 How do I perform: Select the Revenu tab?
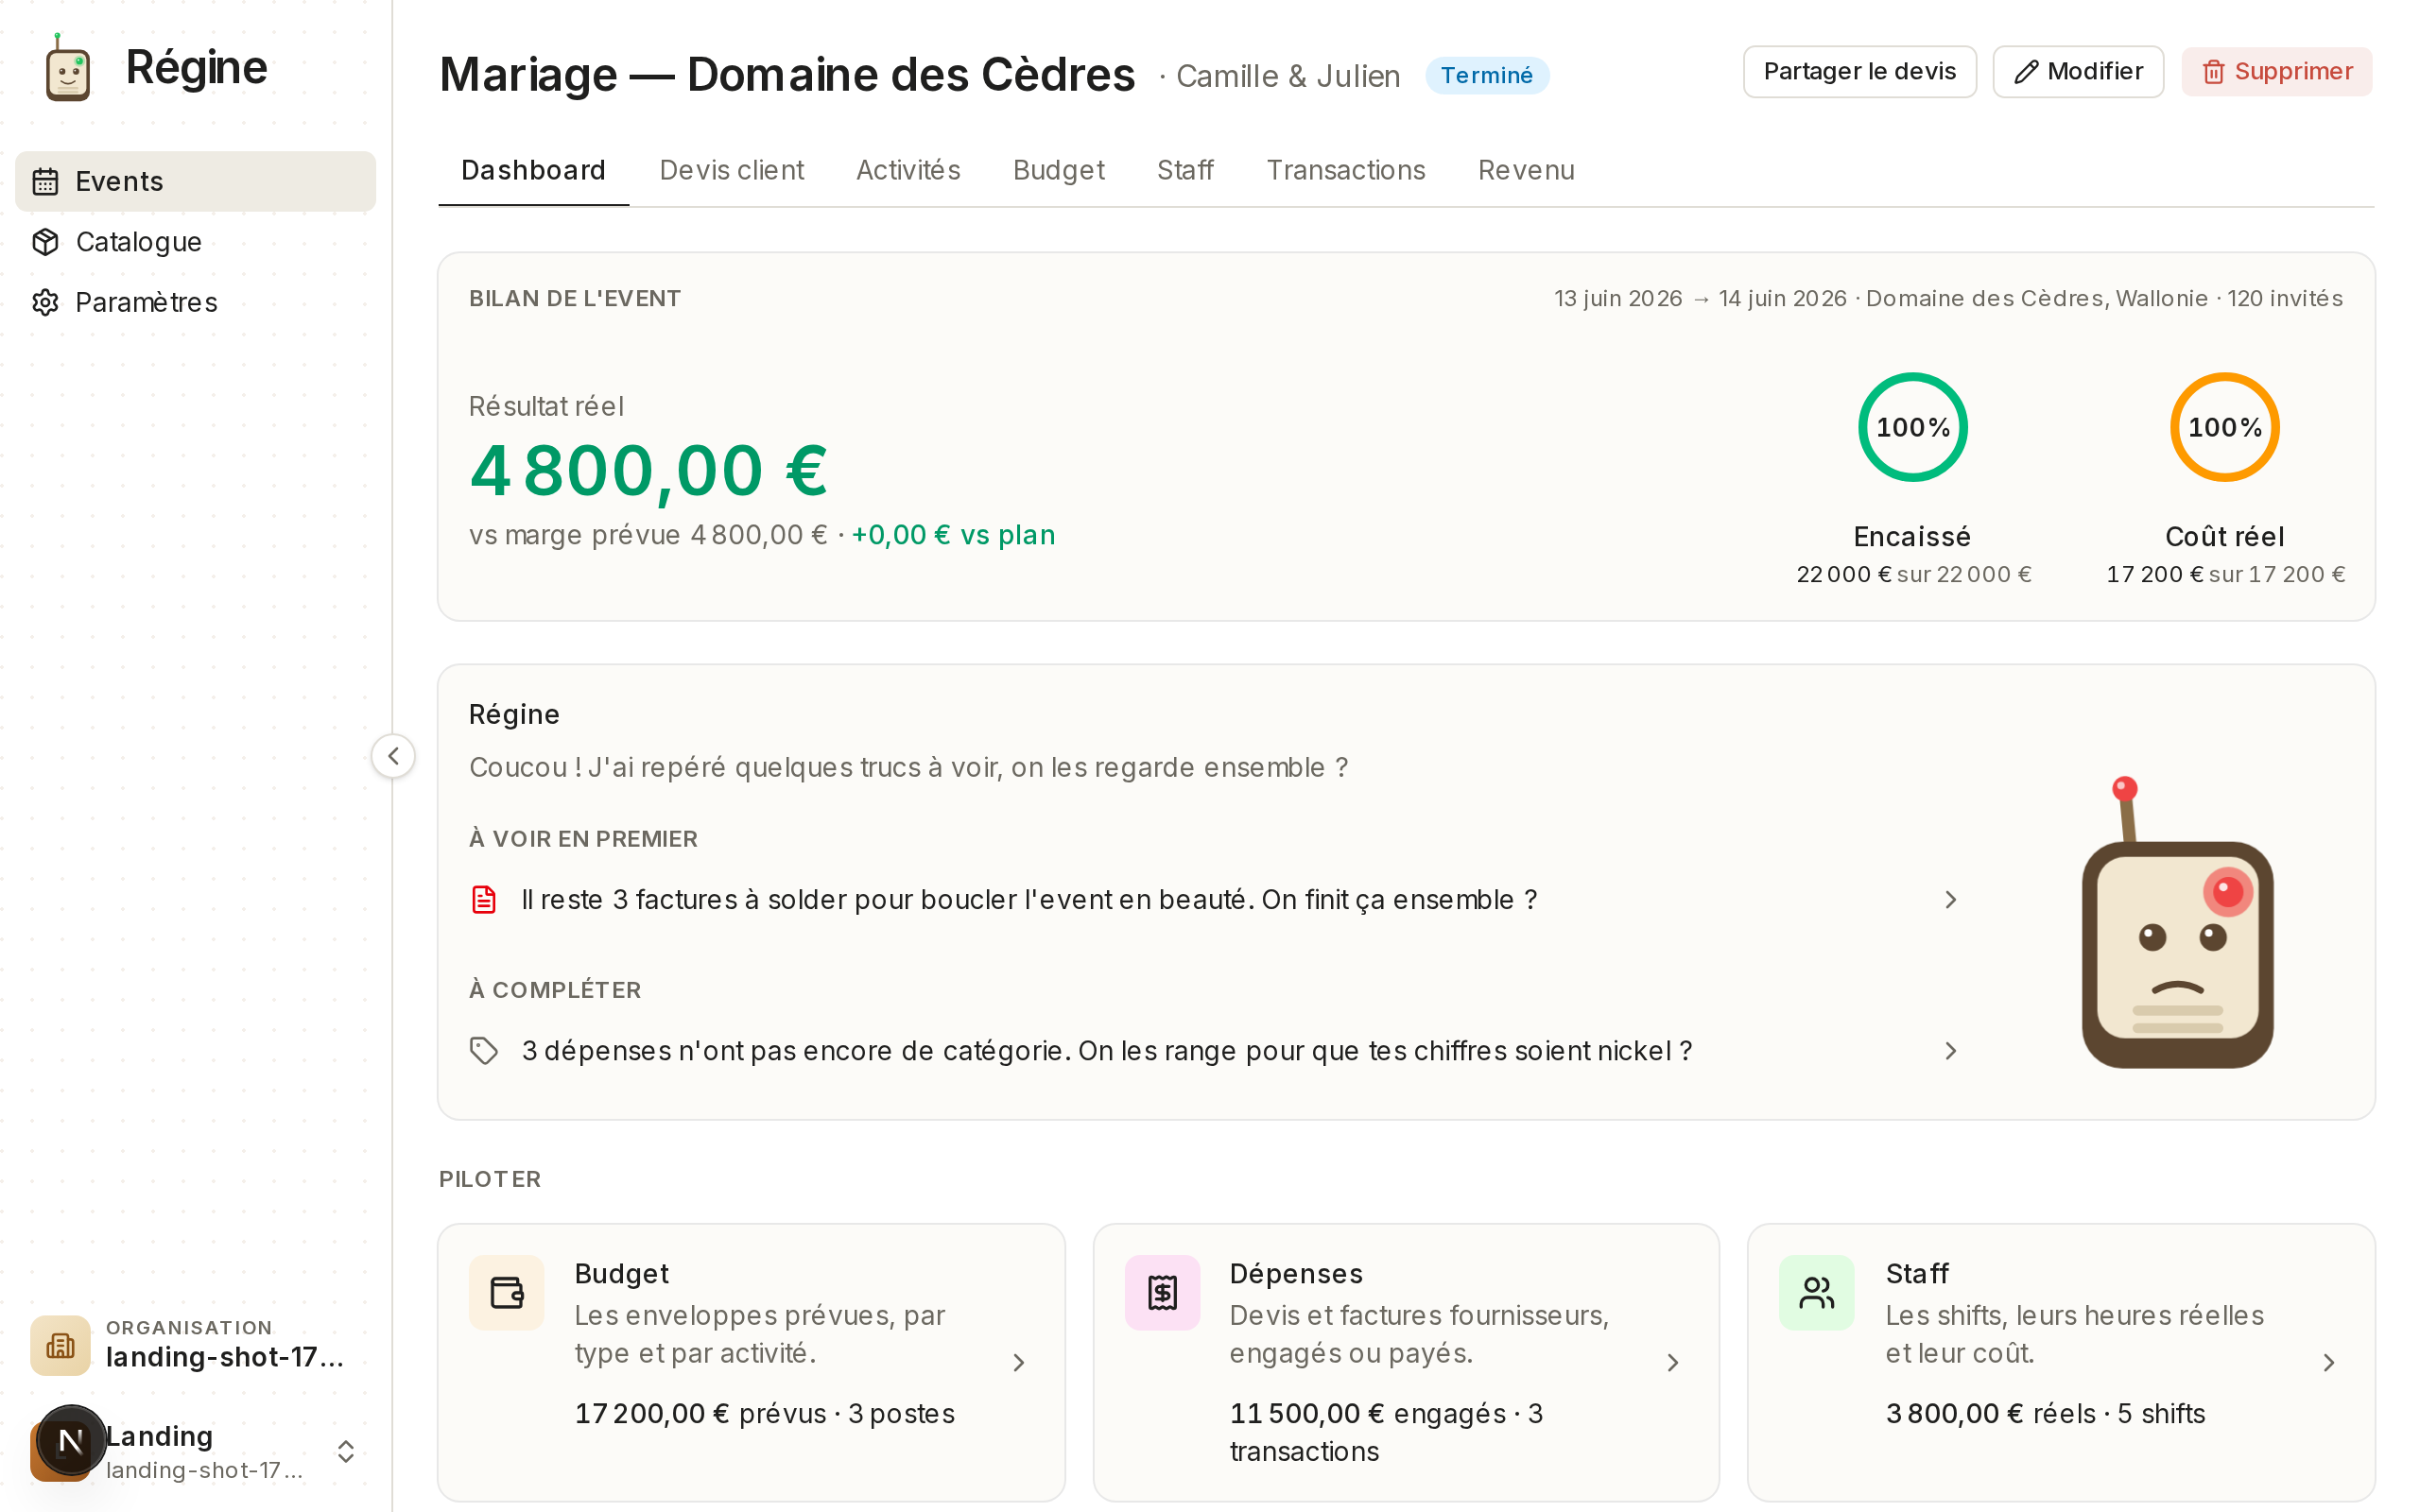tap(1526, 170)
